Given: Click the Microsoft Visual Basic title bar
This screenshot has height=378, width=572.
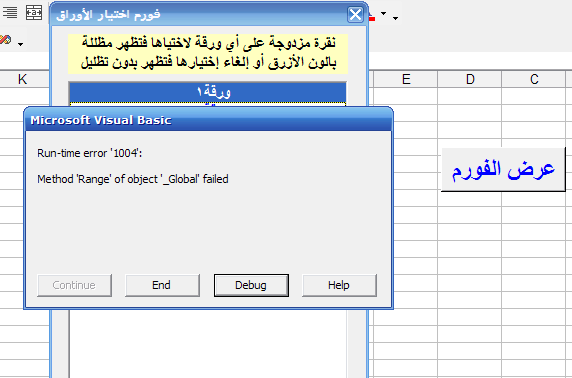Looking at the screenshot, I should (208, 120).
